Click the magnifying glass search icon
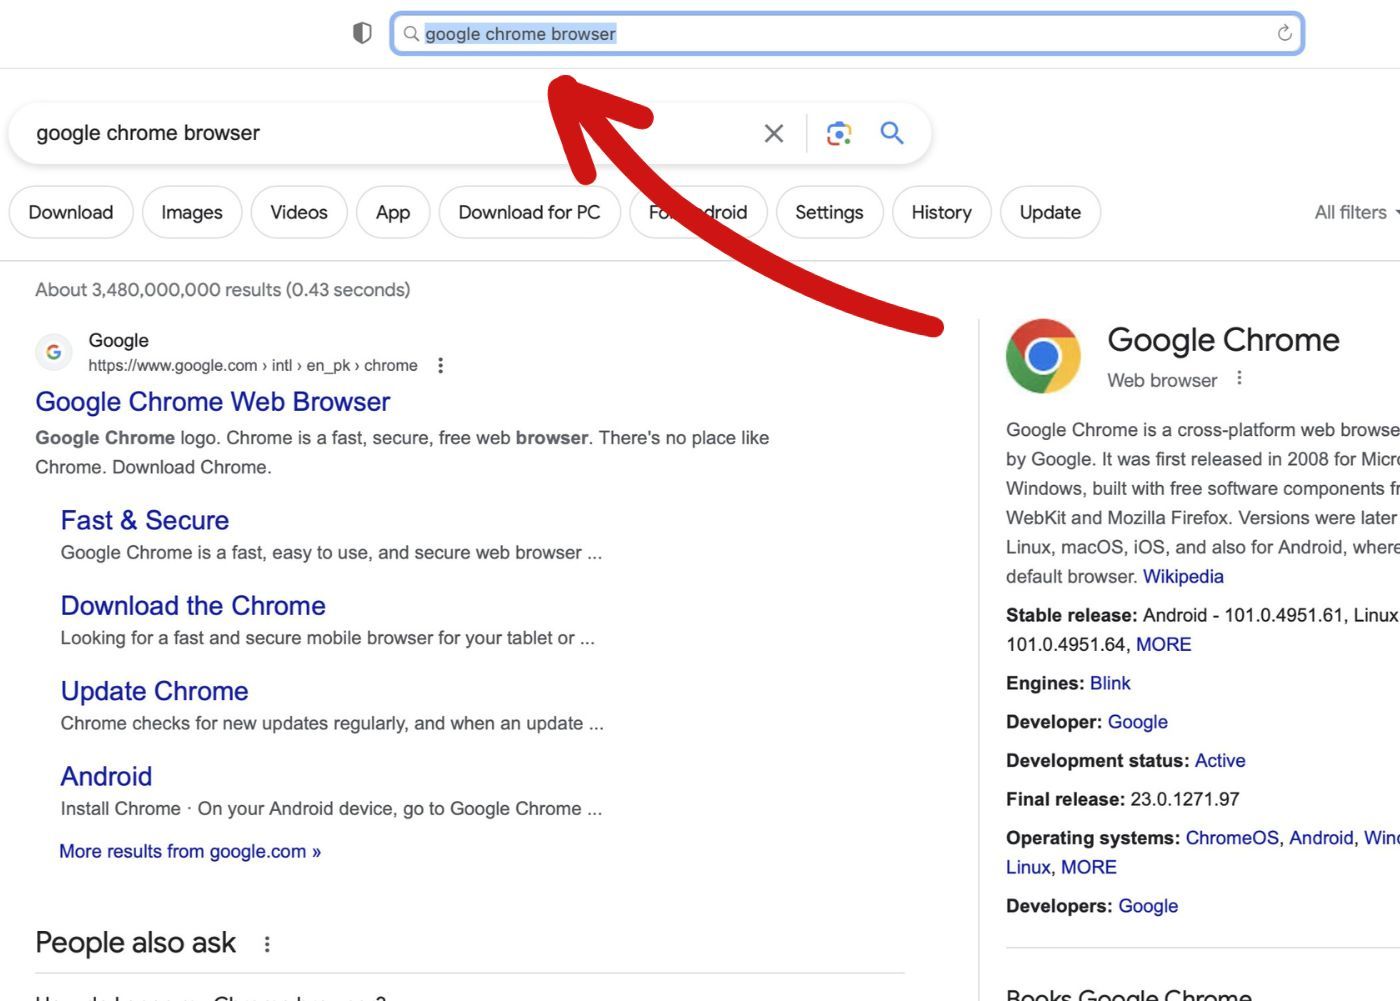The width and height of the screenshot is (1400, 1001). 890,132
